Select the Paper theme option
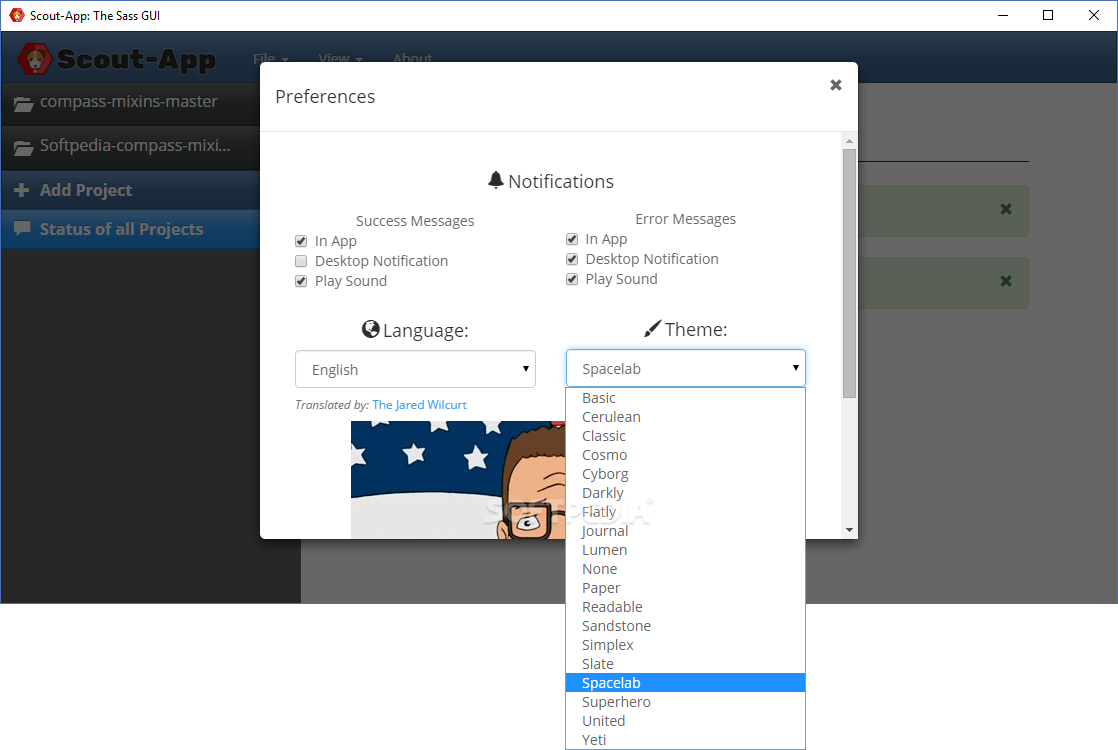The height and width of the screenshot is (750, 1118). click(685, 588)
